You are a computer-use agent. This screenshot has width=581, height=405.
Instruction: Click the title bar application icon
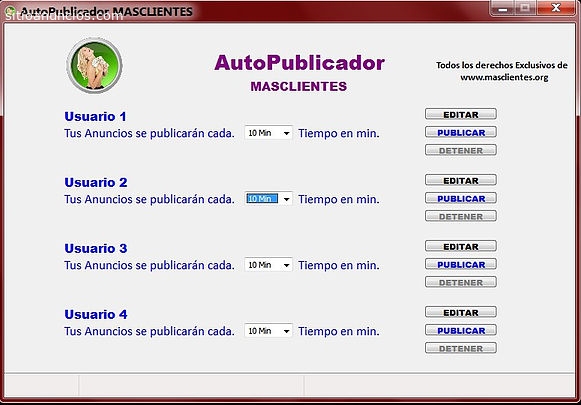tap(10, 11)
